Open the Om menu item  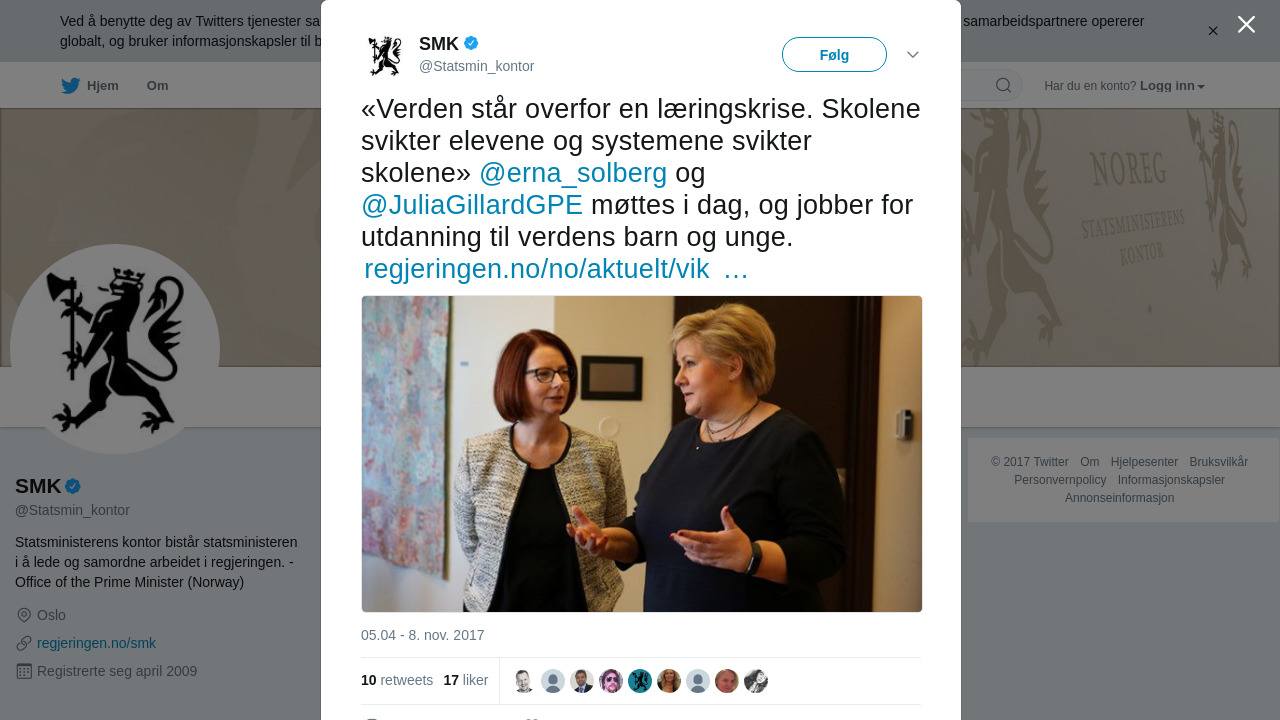157,86
